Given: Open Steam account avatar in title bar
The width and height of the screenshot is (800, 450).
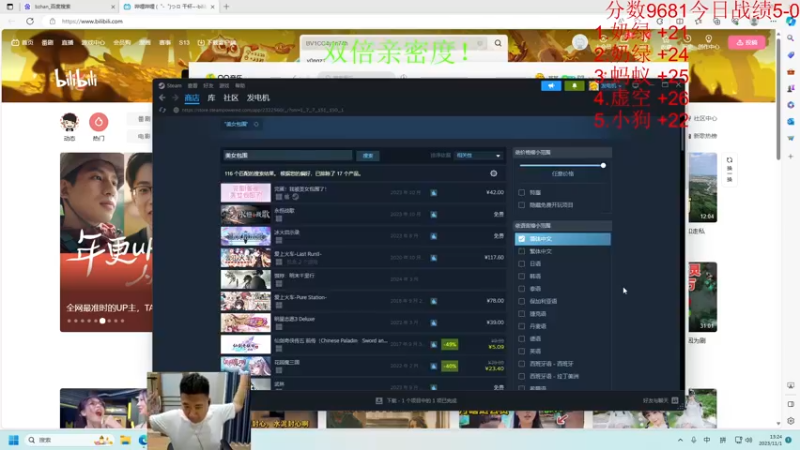Looking at the screenshot, I should click(x=593, y=86).
